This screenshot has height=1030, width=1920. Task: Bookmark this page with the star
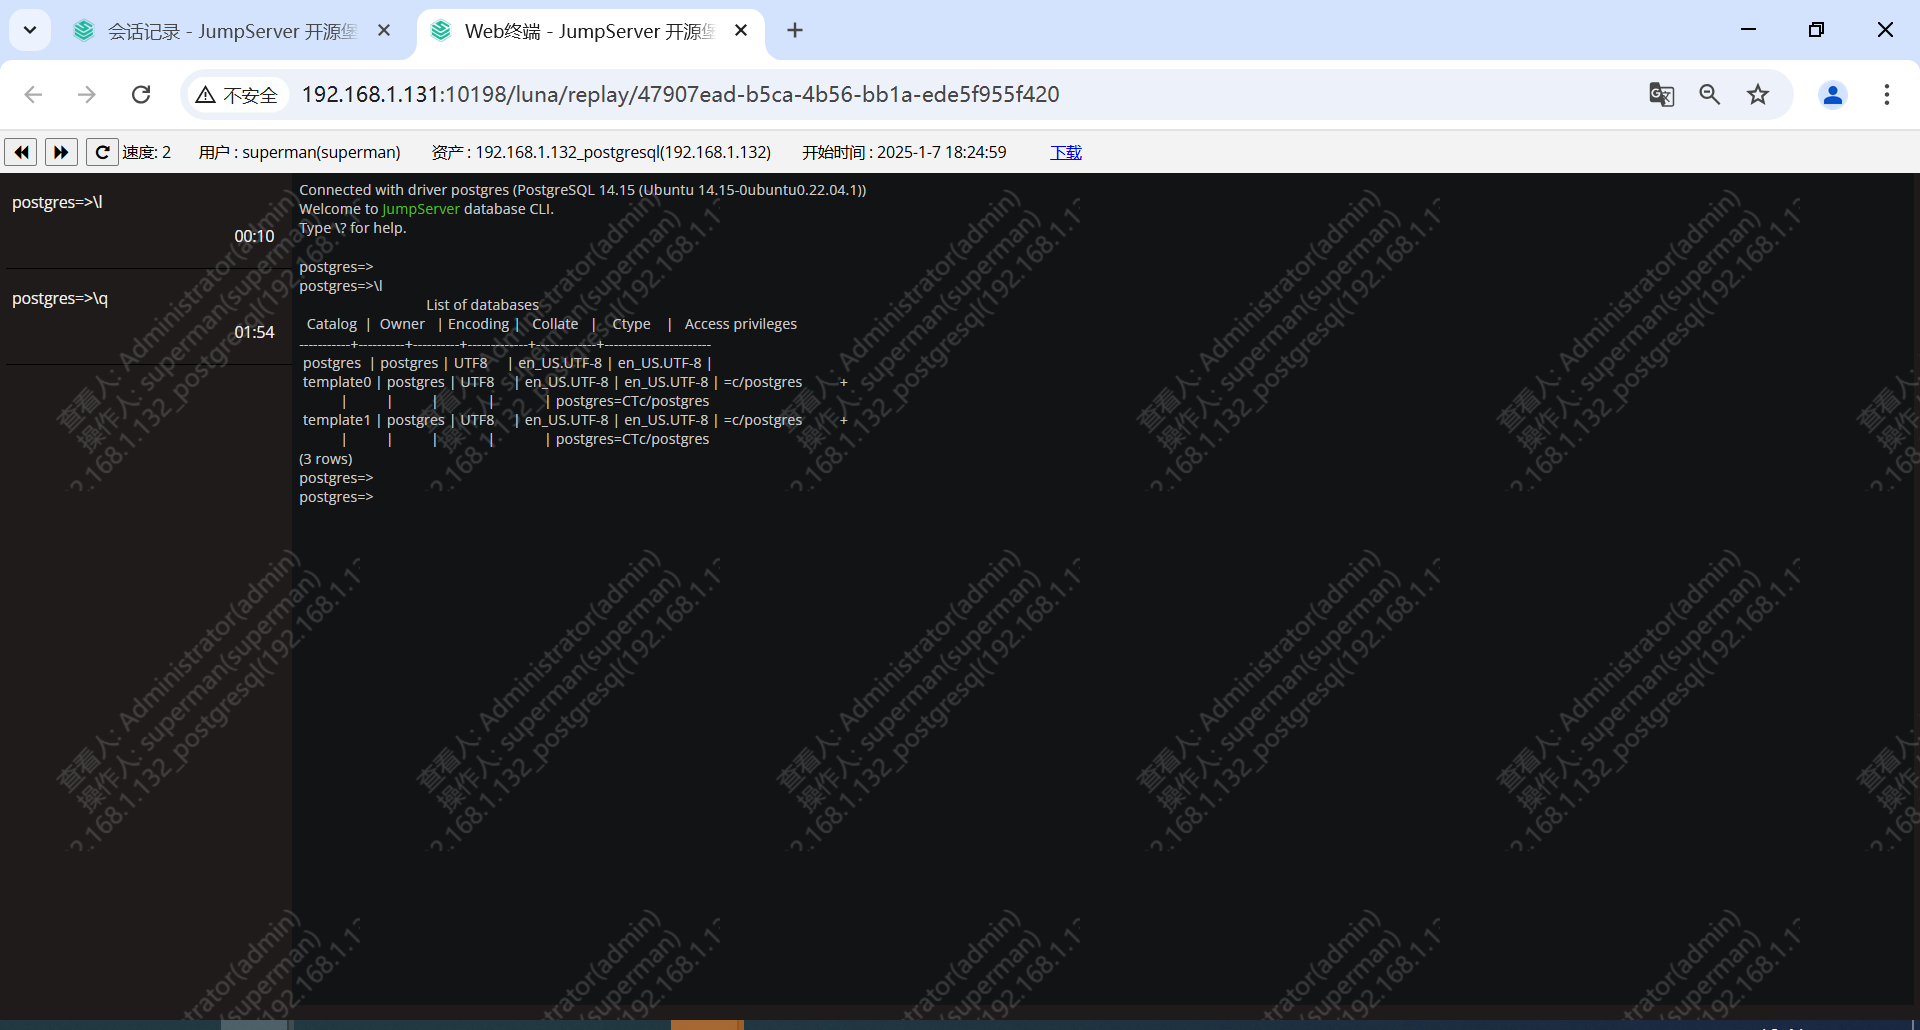[1758, 94]
